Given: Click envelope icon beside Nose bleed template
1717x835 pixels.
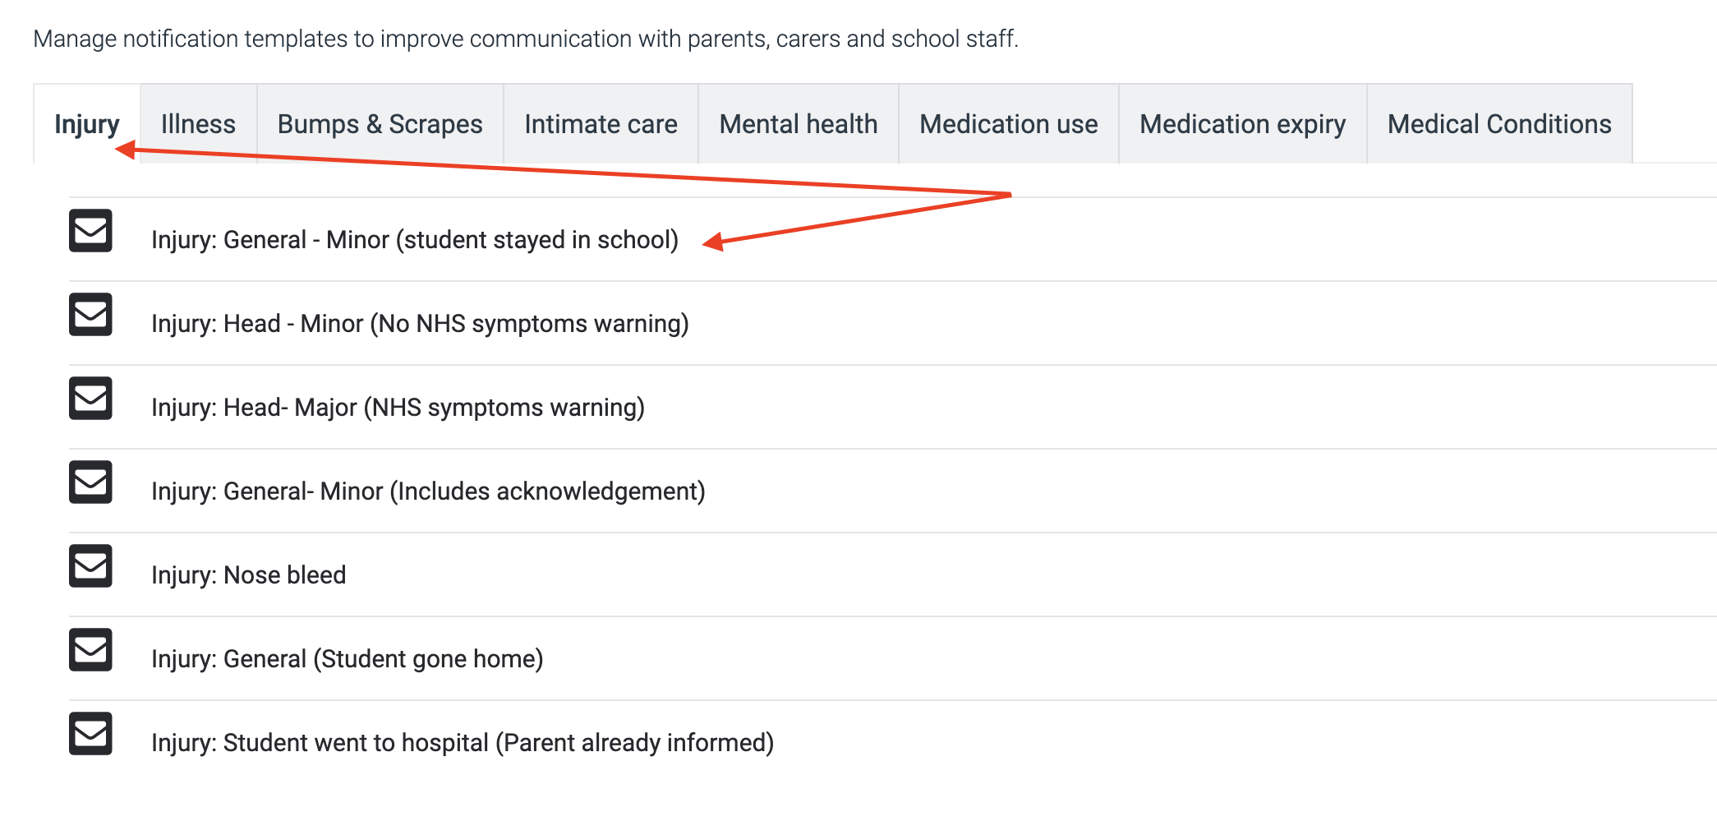Looking at the screenshot, I should (x=90, y=567).
